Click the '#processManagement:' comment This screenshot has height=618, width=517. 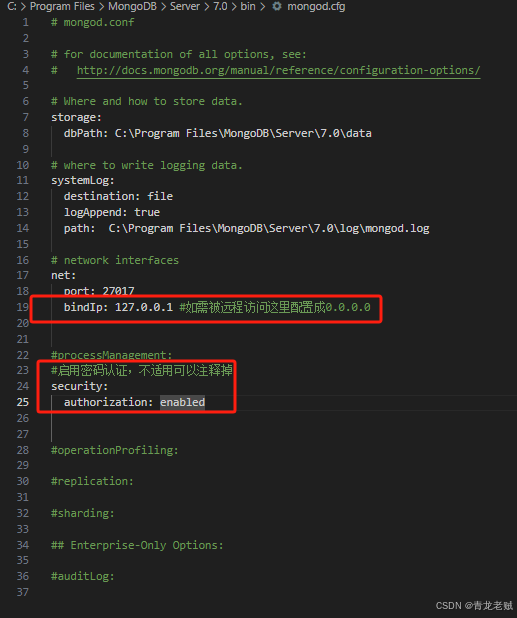112,355
